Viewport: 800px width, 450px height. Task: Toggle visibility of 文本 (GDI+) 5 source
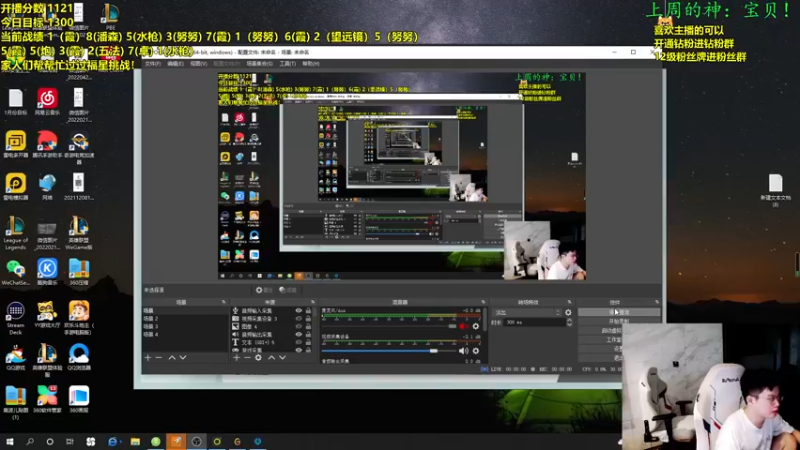coord(298,342)
